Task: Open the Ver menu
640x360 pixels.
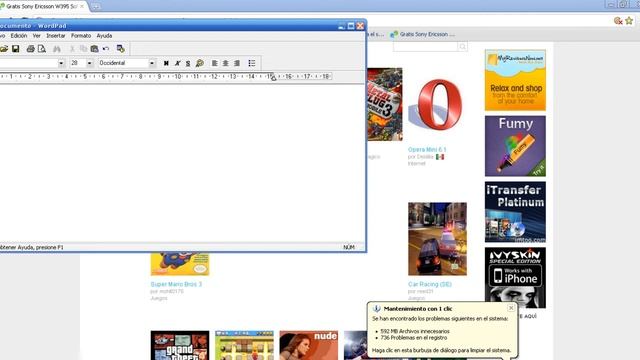Action: (36, 36)
